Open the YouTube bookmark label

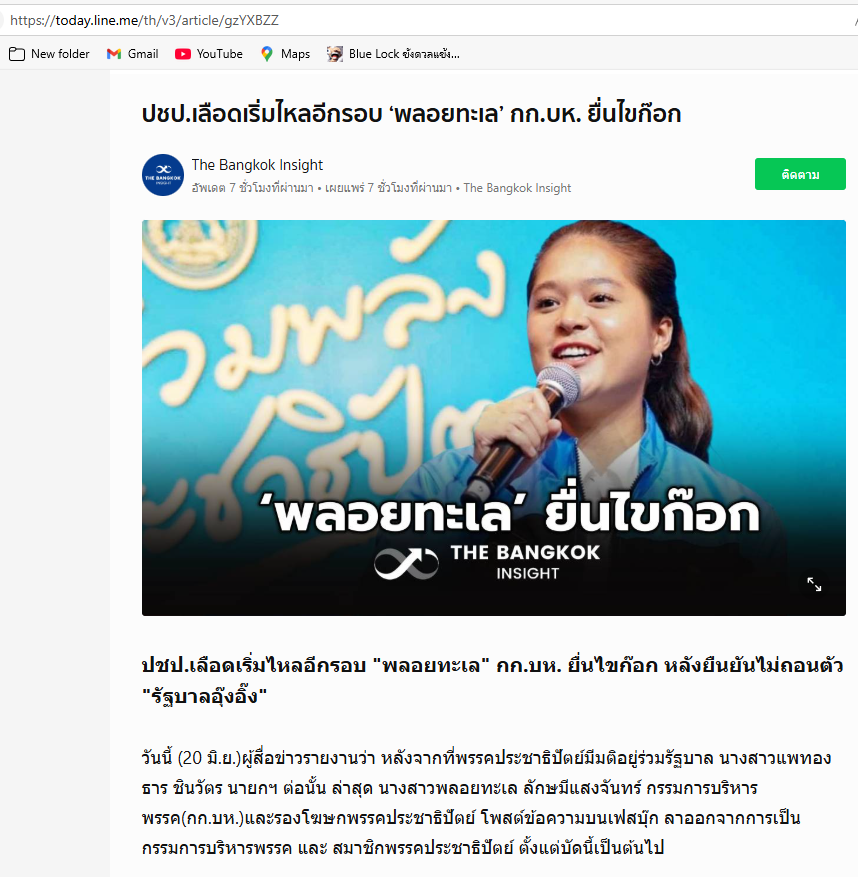(x=220, y=54)
